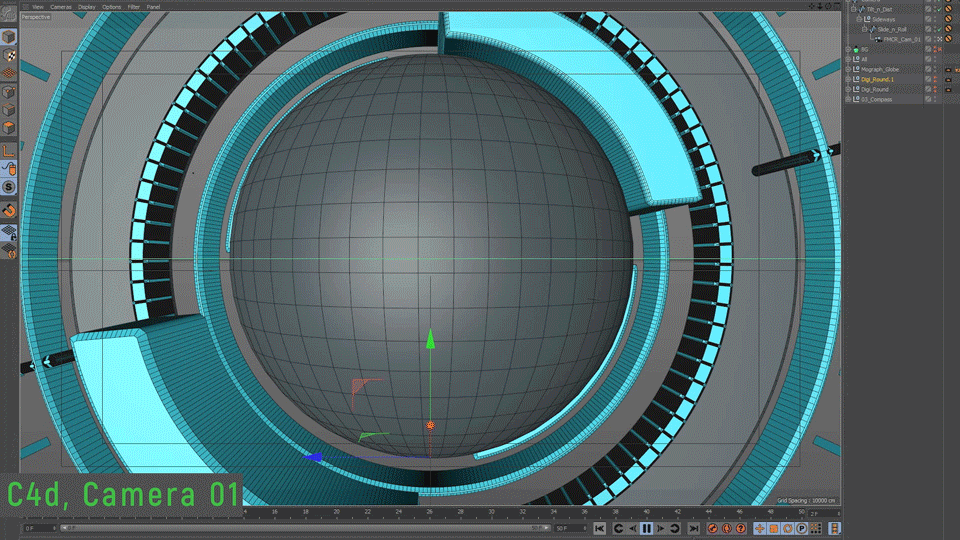Image resolution: width=960 pixels, height=540 pixels.
Task: Activate the Workplane mode orange grid icon
Action: coord(9,73)
